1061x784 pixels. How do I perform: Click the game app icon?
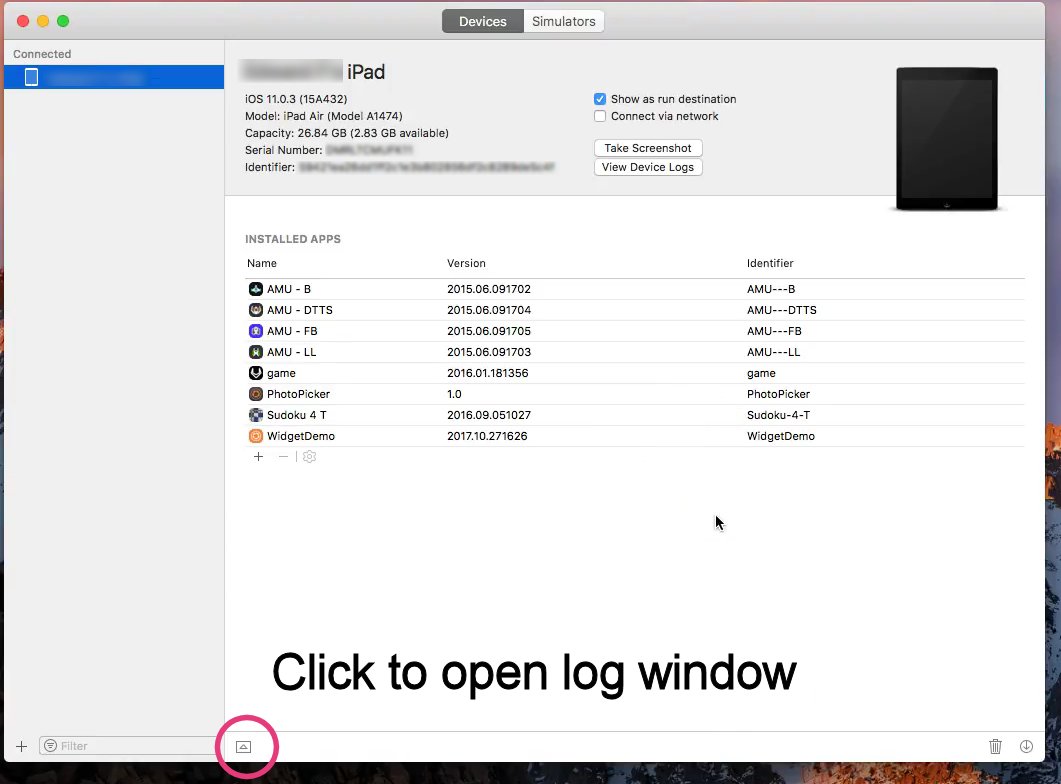point(256,373)
